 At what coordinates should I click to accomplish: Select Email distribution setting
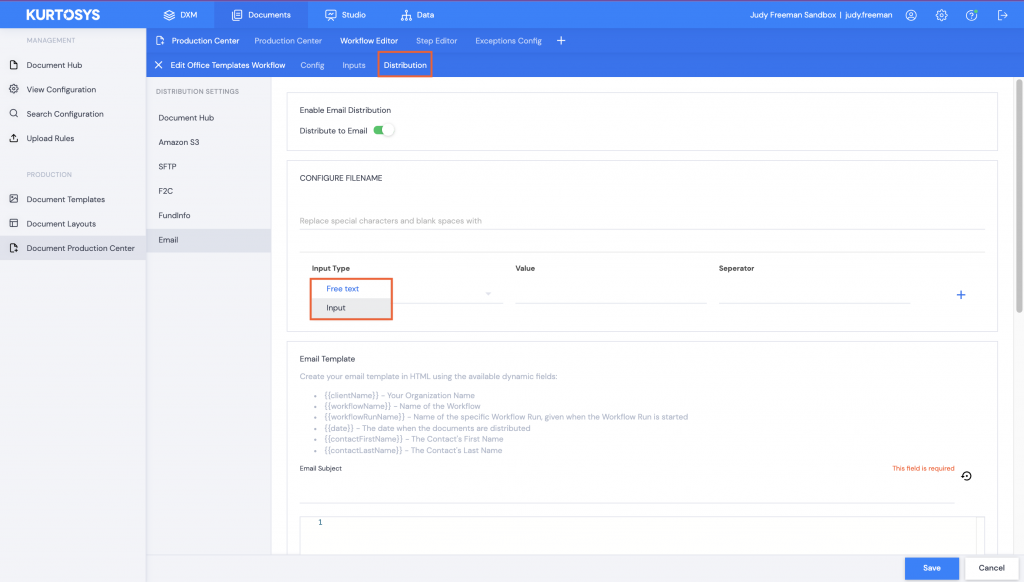[208, 240]
